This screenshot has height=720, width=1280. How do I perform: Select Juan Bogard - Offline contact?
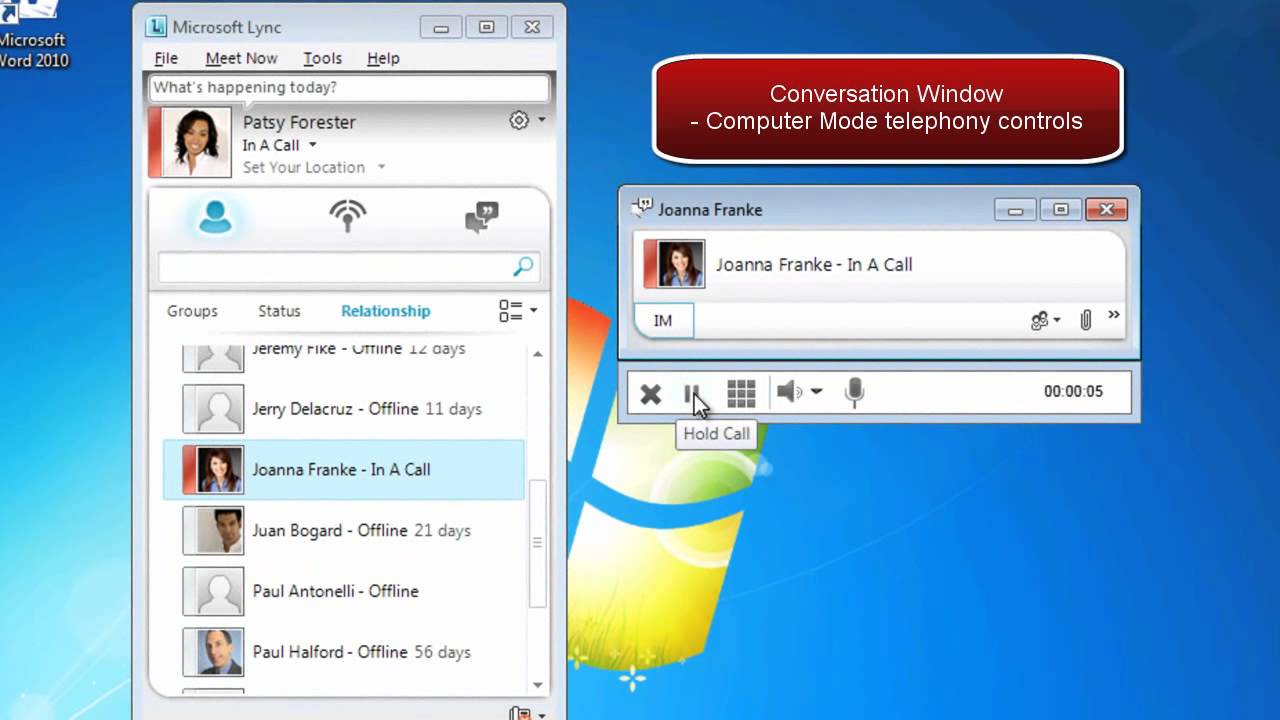[343, 531]
